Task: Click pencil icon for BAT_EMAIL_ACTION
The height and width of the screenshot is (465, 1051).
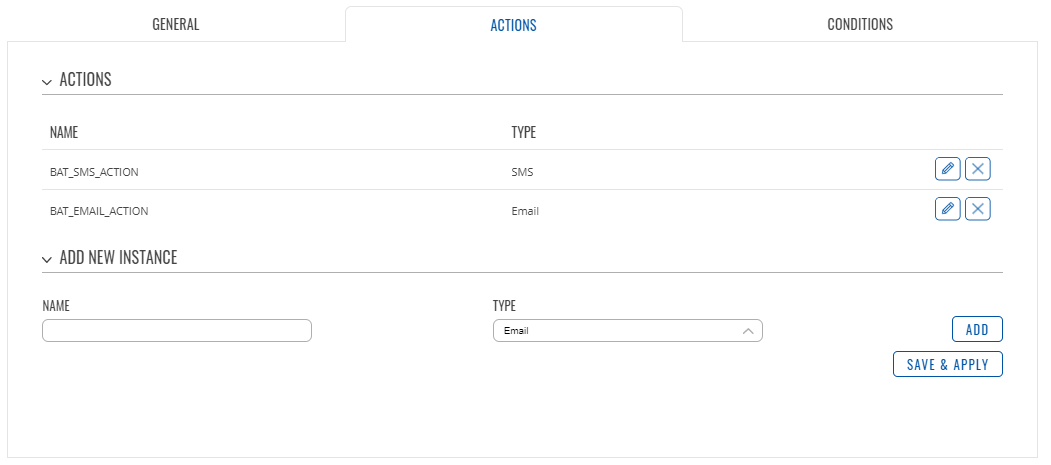Action: (x=947, y=209)
